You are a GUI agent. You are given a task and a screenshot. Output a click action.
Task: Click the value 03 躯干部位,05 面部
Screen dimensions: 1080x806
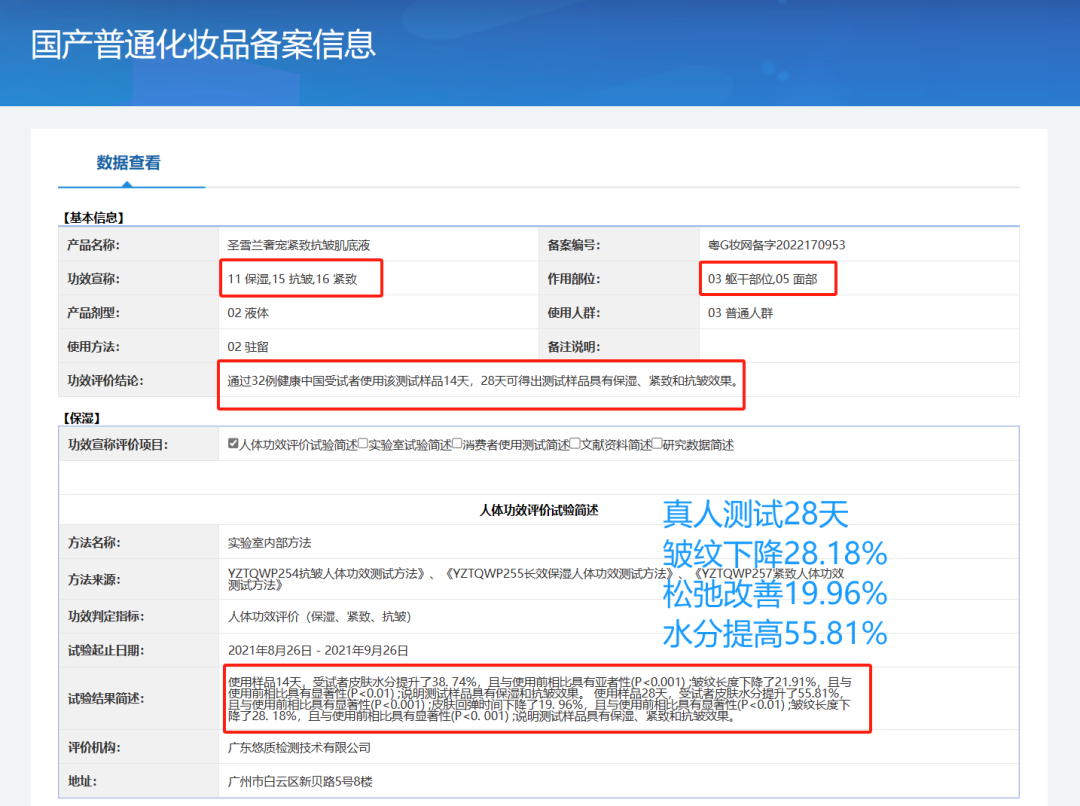coord(762,279)
